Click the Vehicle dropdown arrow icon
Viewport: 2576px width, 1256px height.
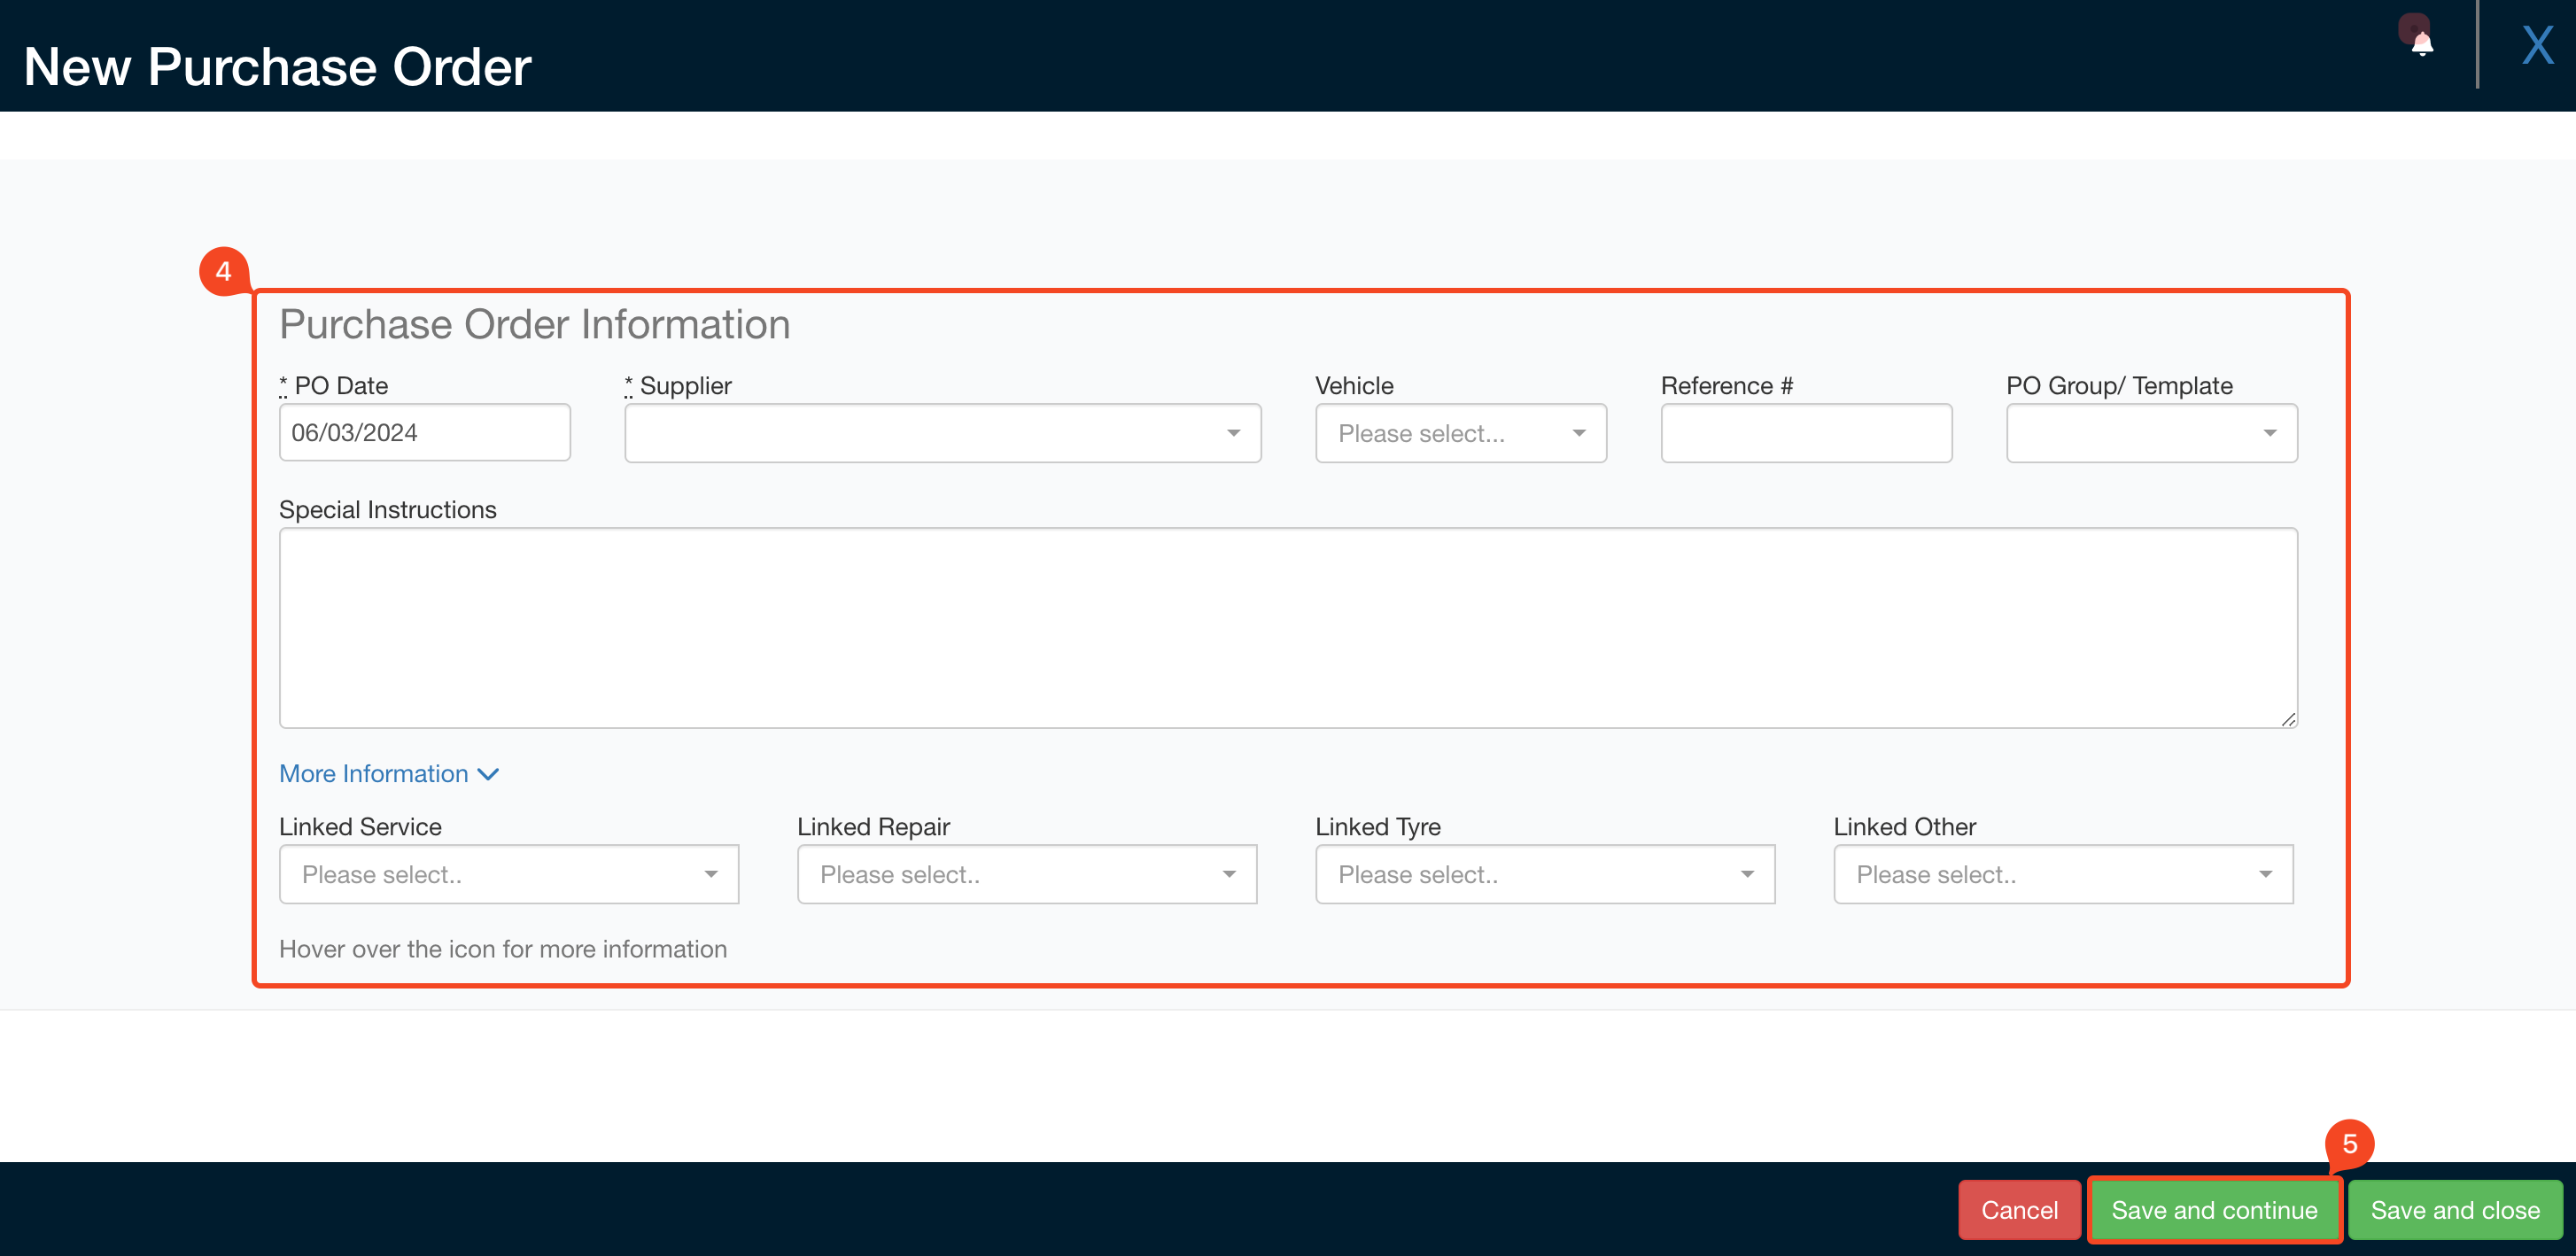coord(1578,433)
